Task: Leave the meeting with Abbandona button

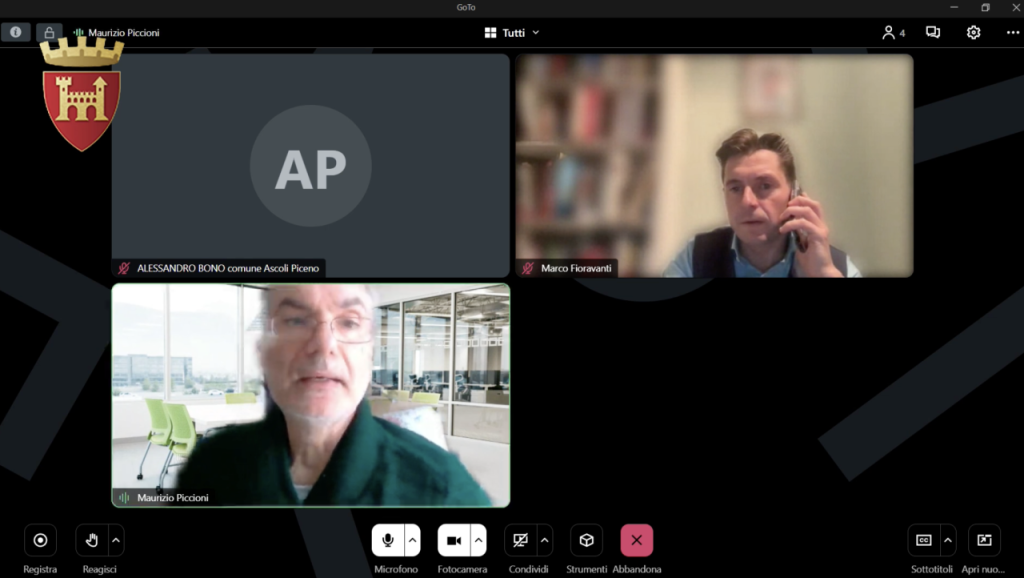Action: (x=636, y=540)
